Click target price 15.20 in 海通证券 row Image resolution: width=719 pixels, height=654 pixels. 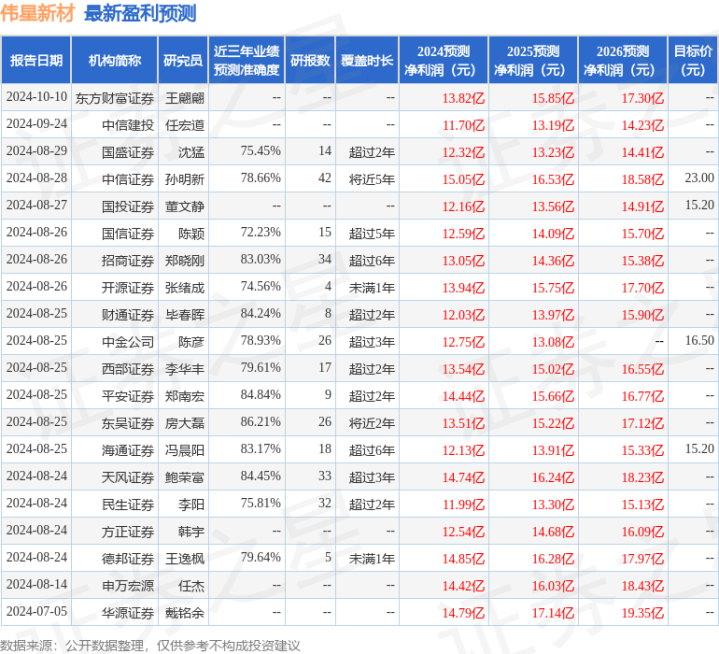(699, 449)
